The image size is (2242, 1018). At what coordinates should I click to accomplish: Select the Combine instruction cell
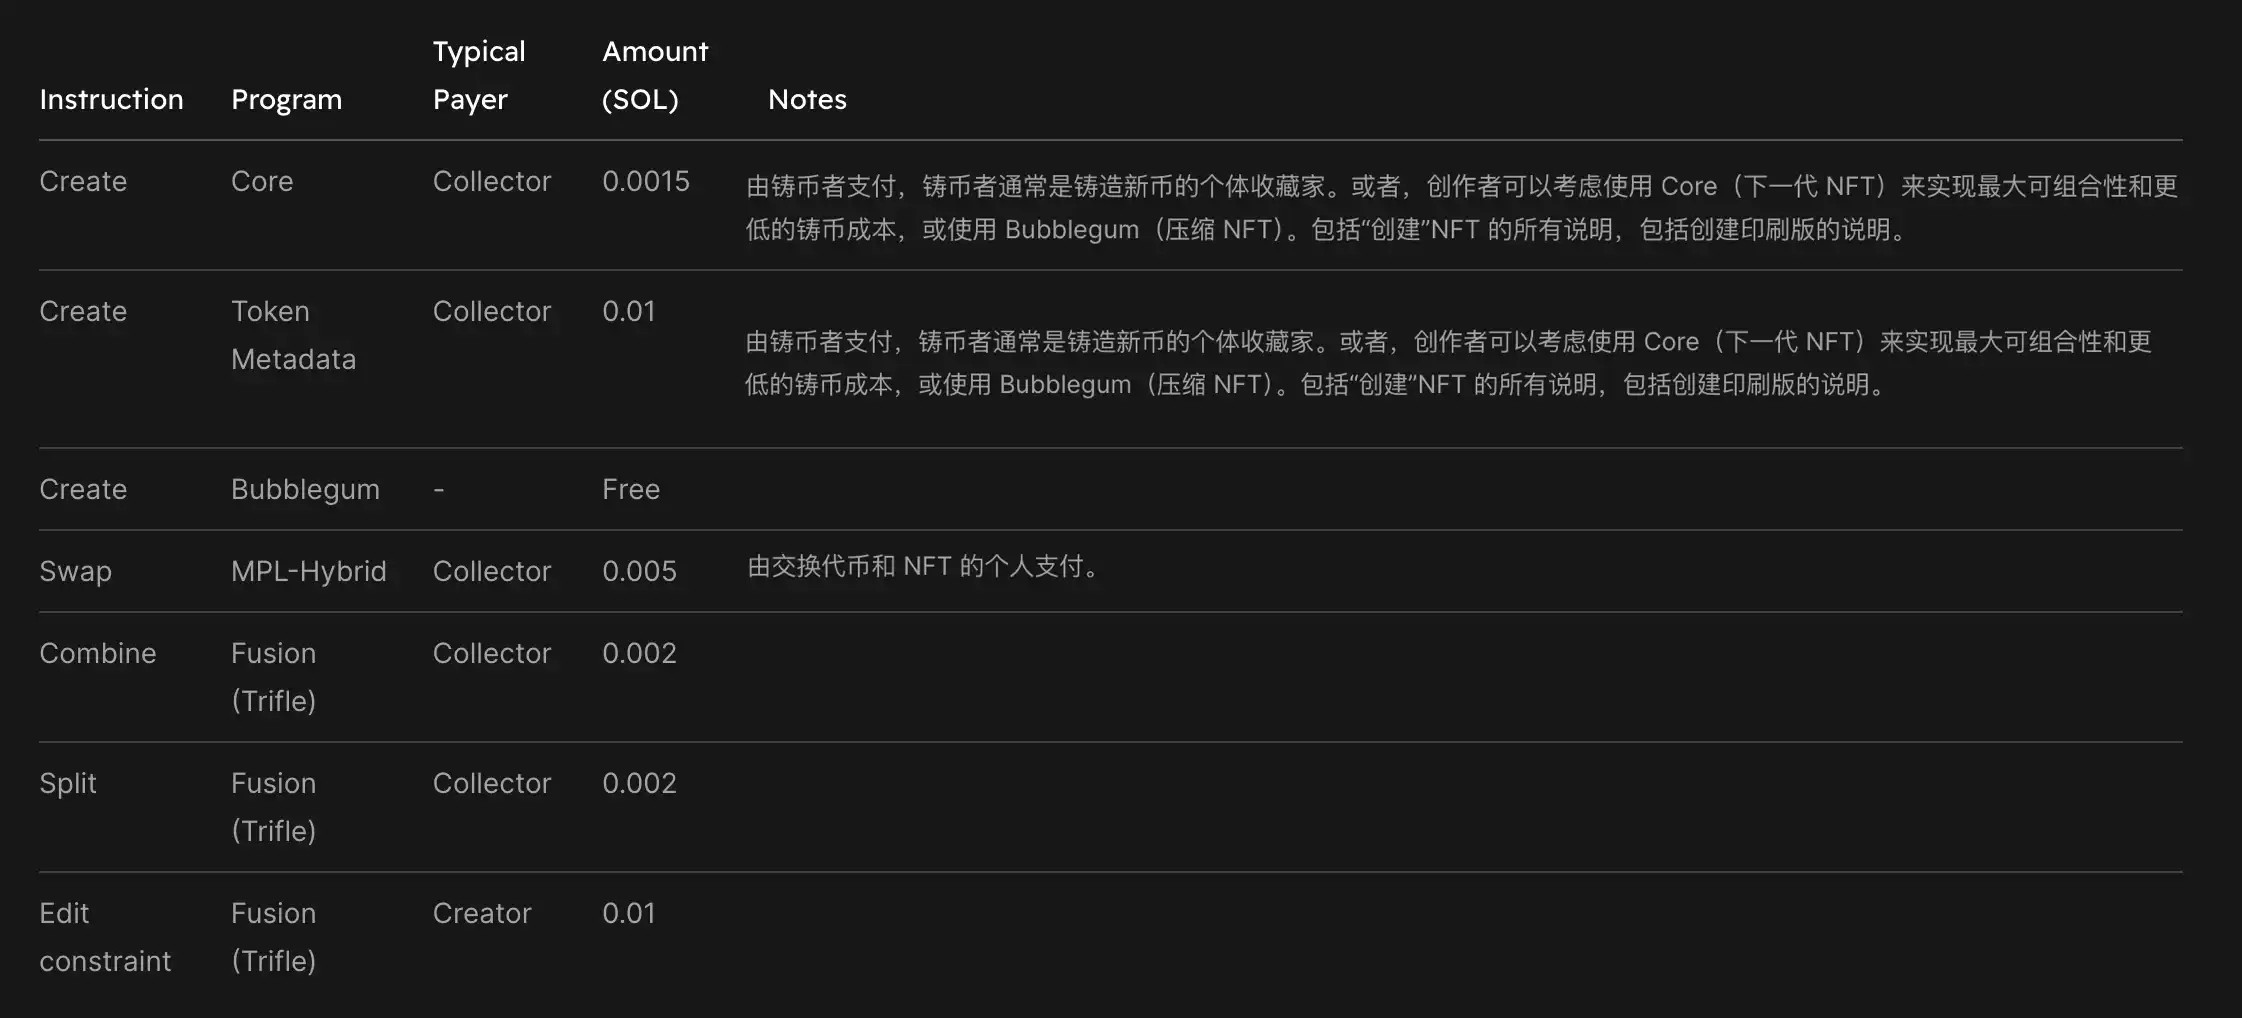tap(97, 653)
